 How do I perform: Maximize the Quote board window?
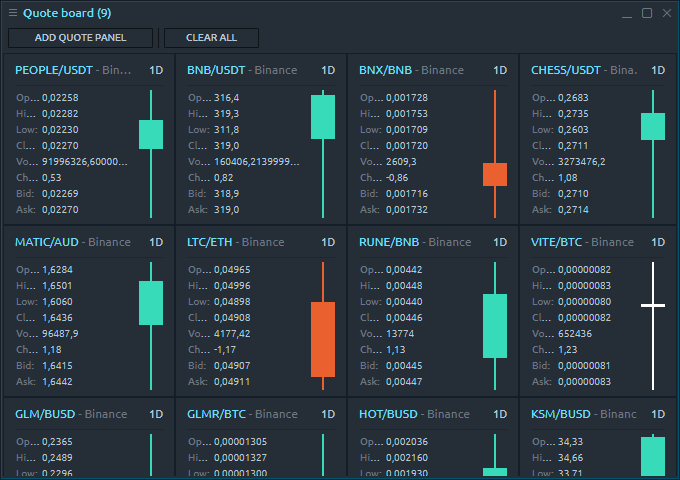647,13
